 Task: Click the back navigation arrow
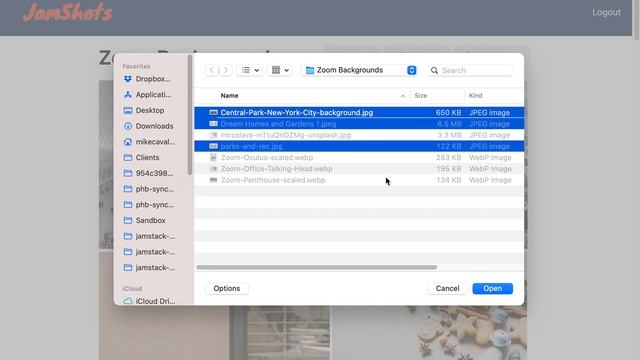tap(211, 70)
